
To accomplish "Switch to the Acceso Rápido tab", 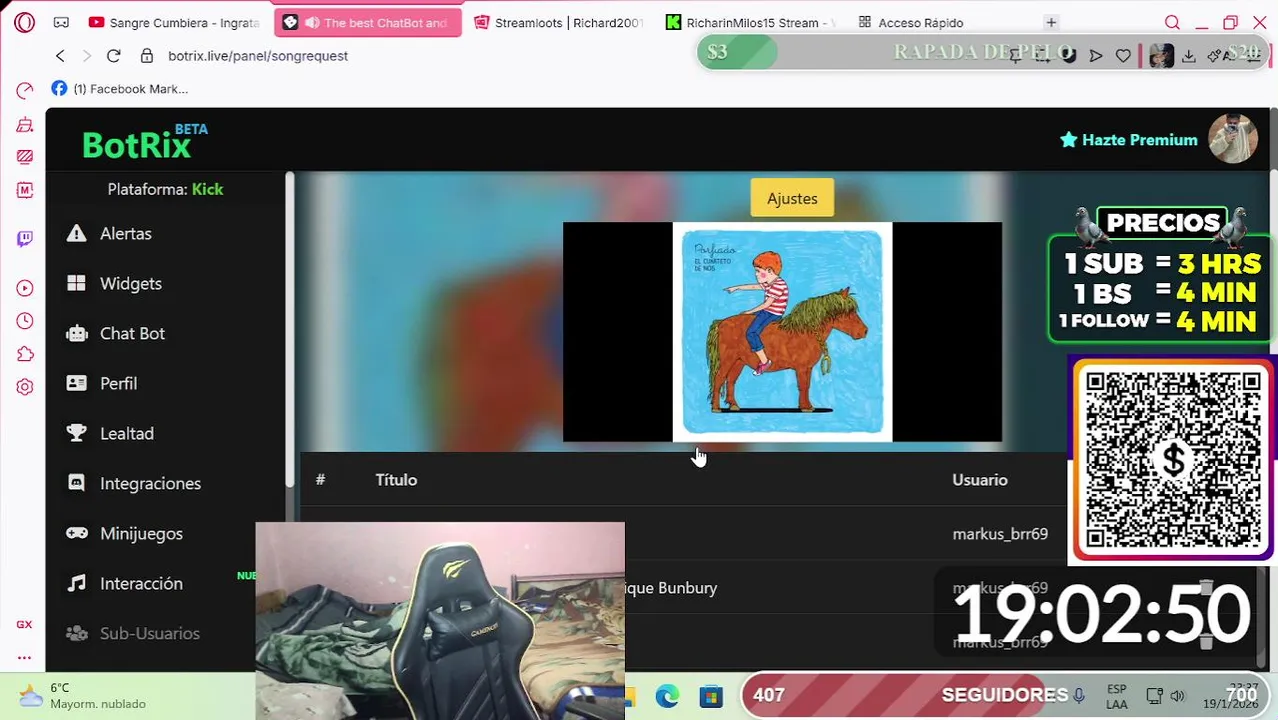I will pos(912,22).
